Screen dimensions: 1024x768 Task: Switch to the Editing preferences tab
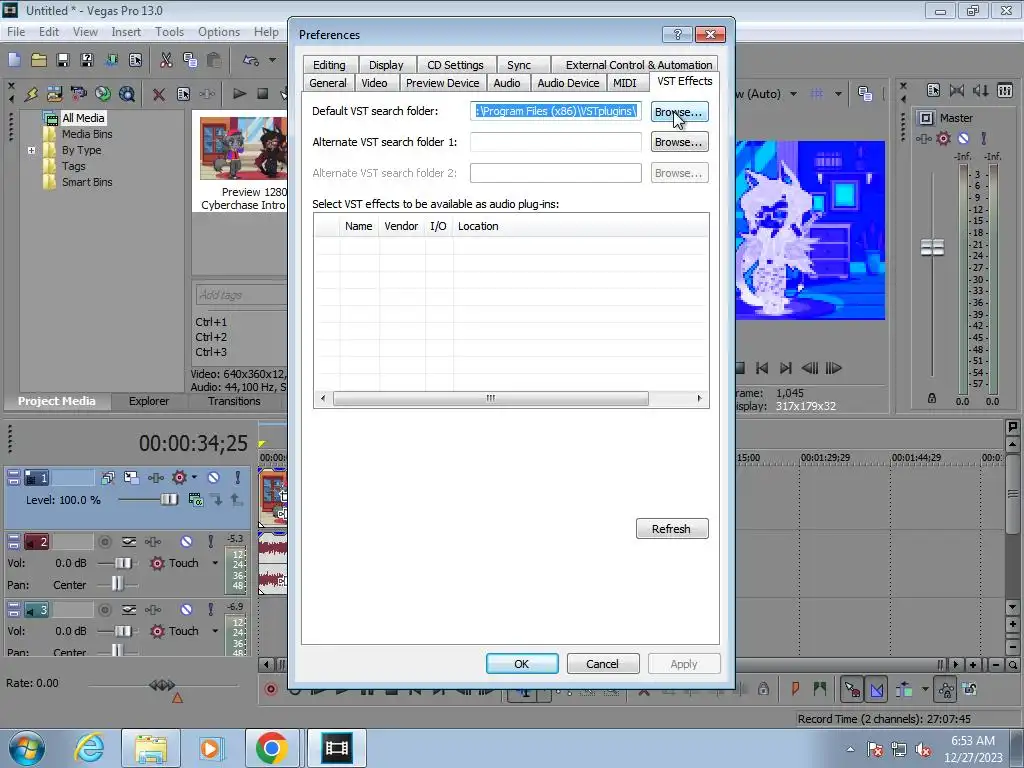point(329,65)
